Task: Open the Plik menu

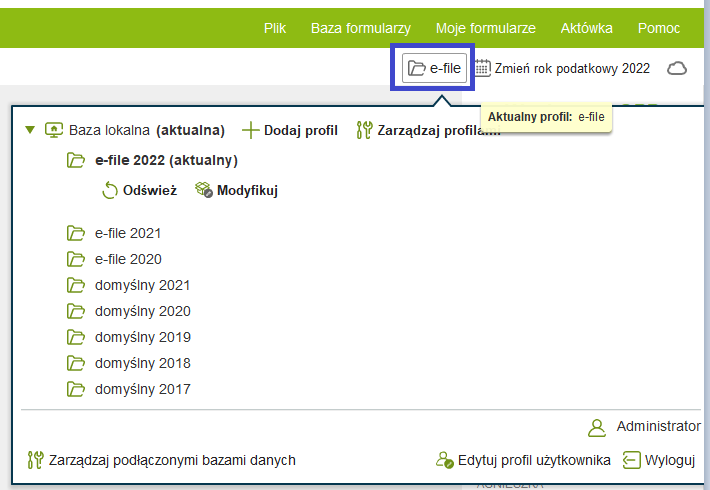Action: click(275, 28)
